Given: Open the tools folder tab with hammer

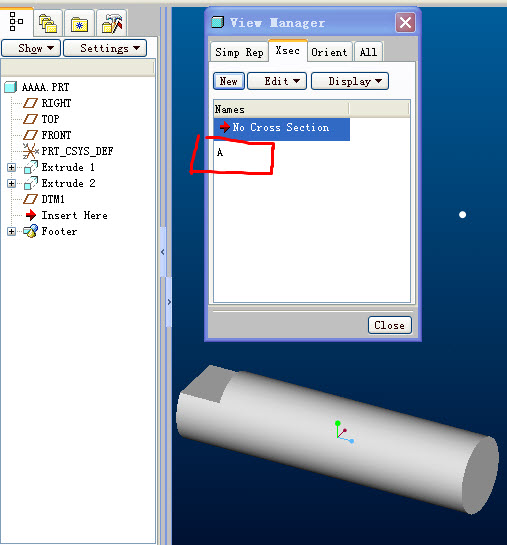Looking at the screenshot, I should pos(112,24).
